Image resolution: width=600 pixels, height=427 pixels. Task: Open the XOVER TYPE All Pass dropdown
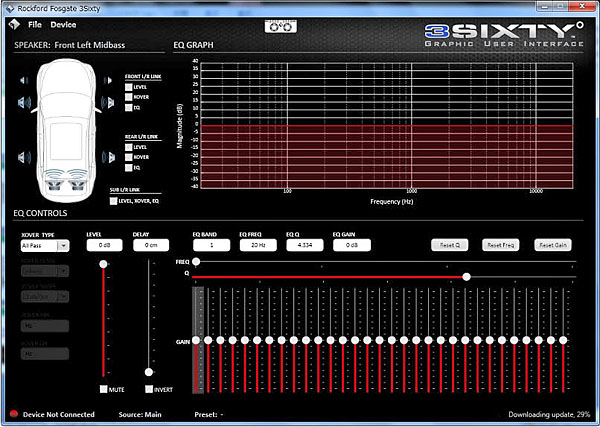pos(45,246)
